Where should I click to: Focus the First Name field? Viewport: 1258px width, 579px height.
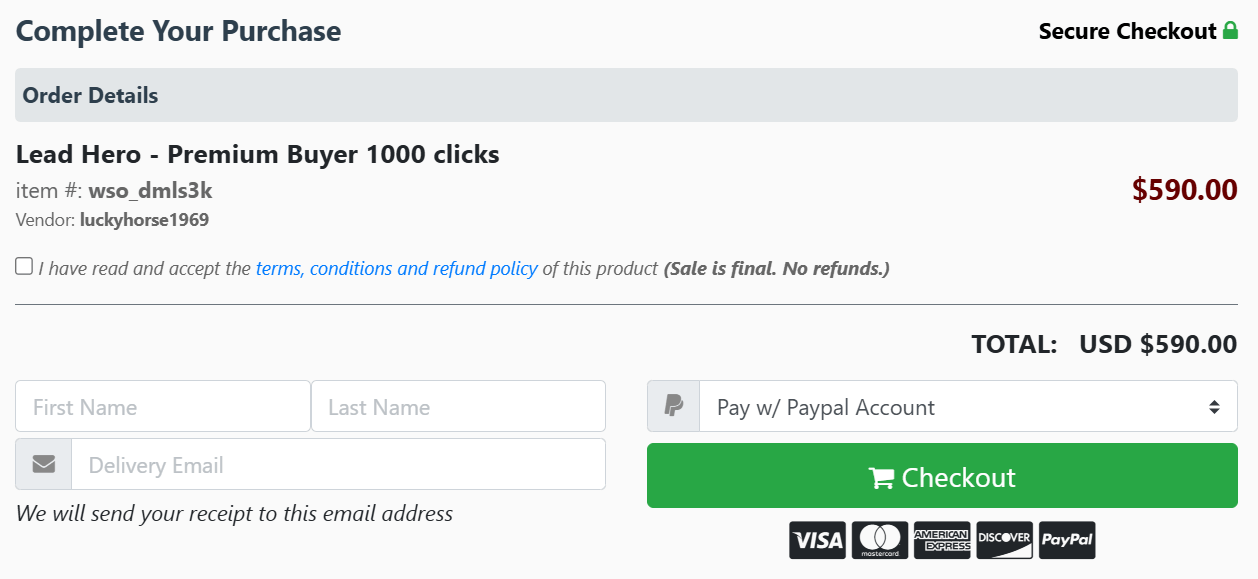[162, 406]
